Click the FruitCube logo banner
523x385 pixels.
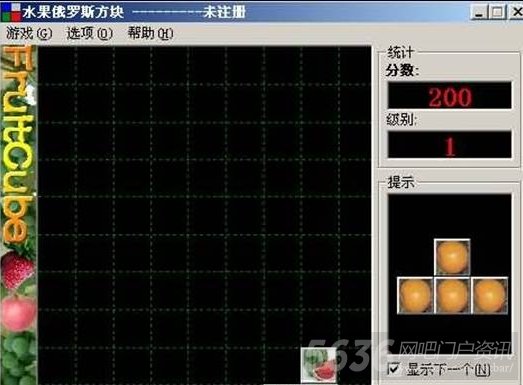click(18, 143)
